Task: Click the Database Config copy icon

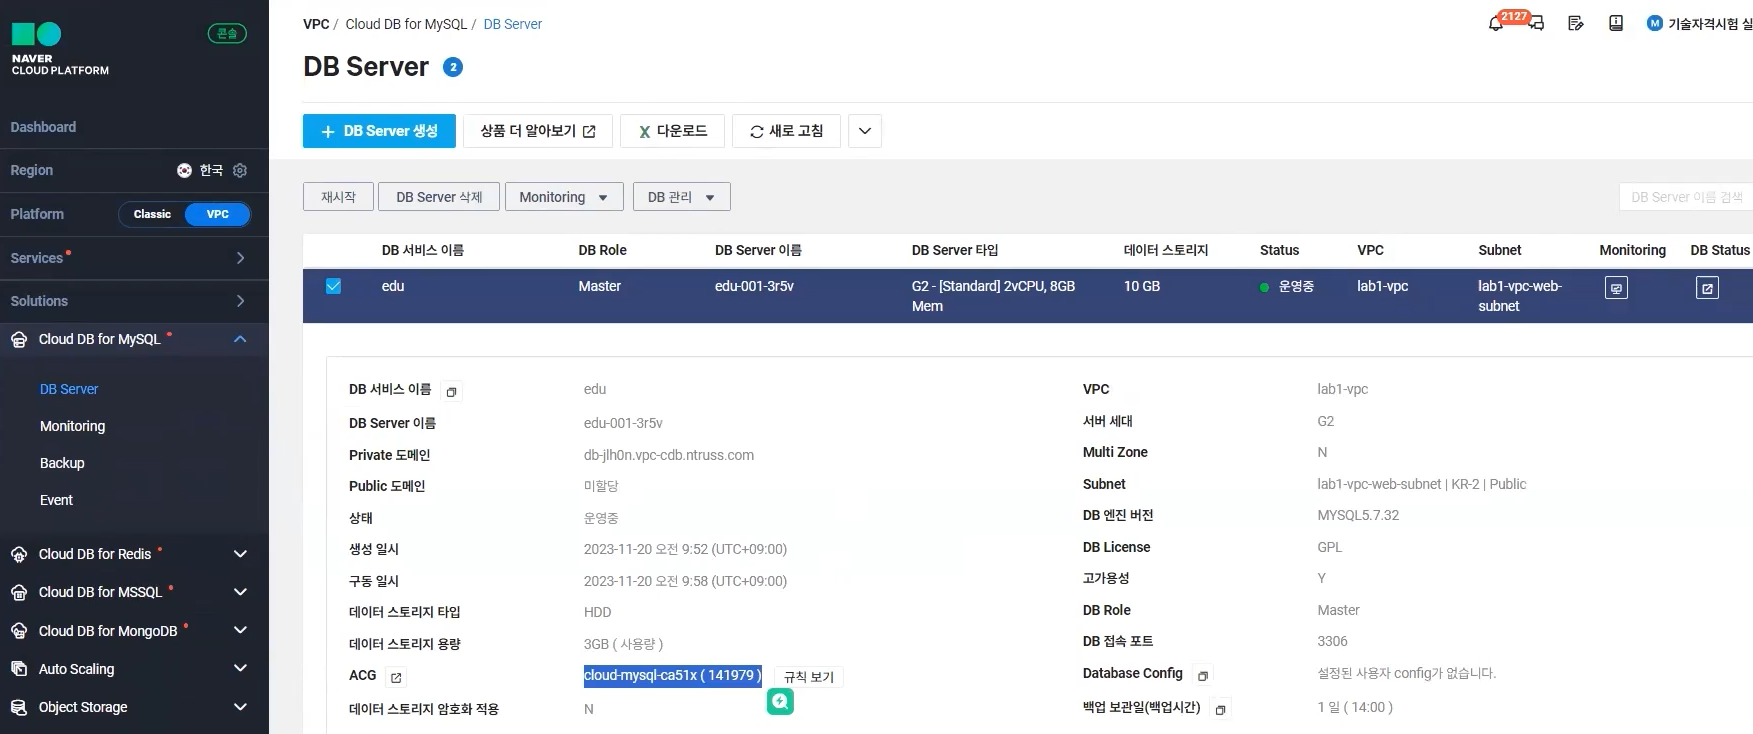Action: coord(1203,676)
